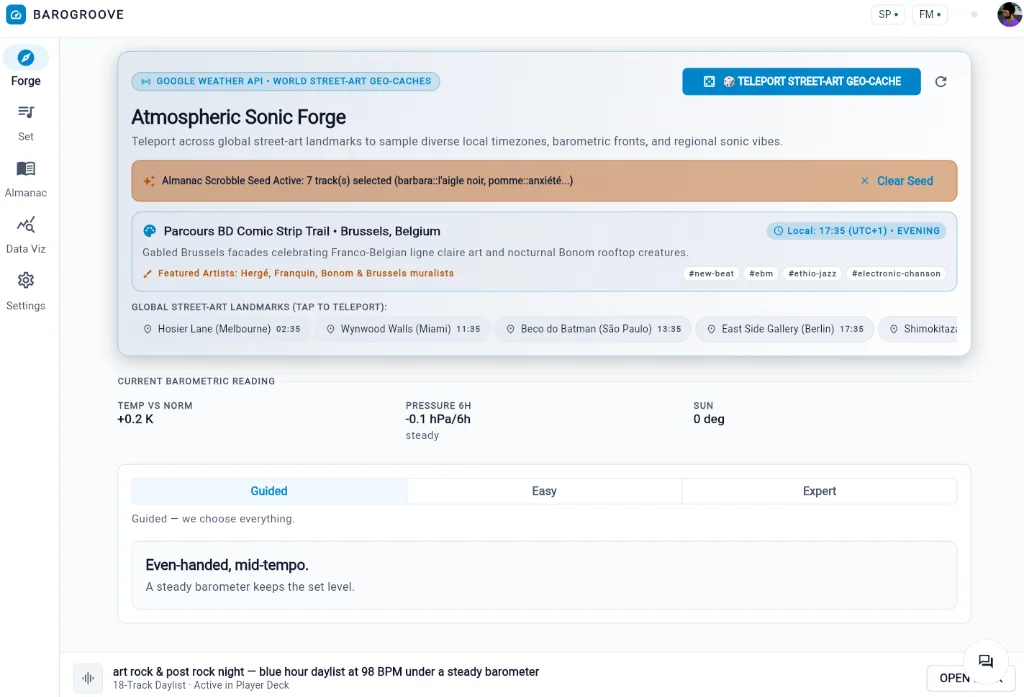Open the Set playlist icon
Image resolution: width=1024 pixels, height=697 pixels.
coord(25,112)
